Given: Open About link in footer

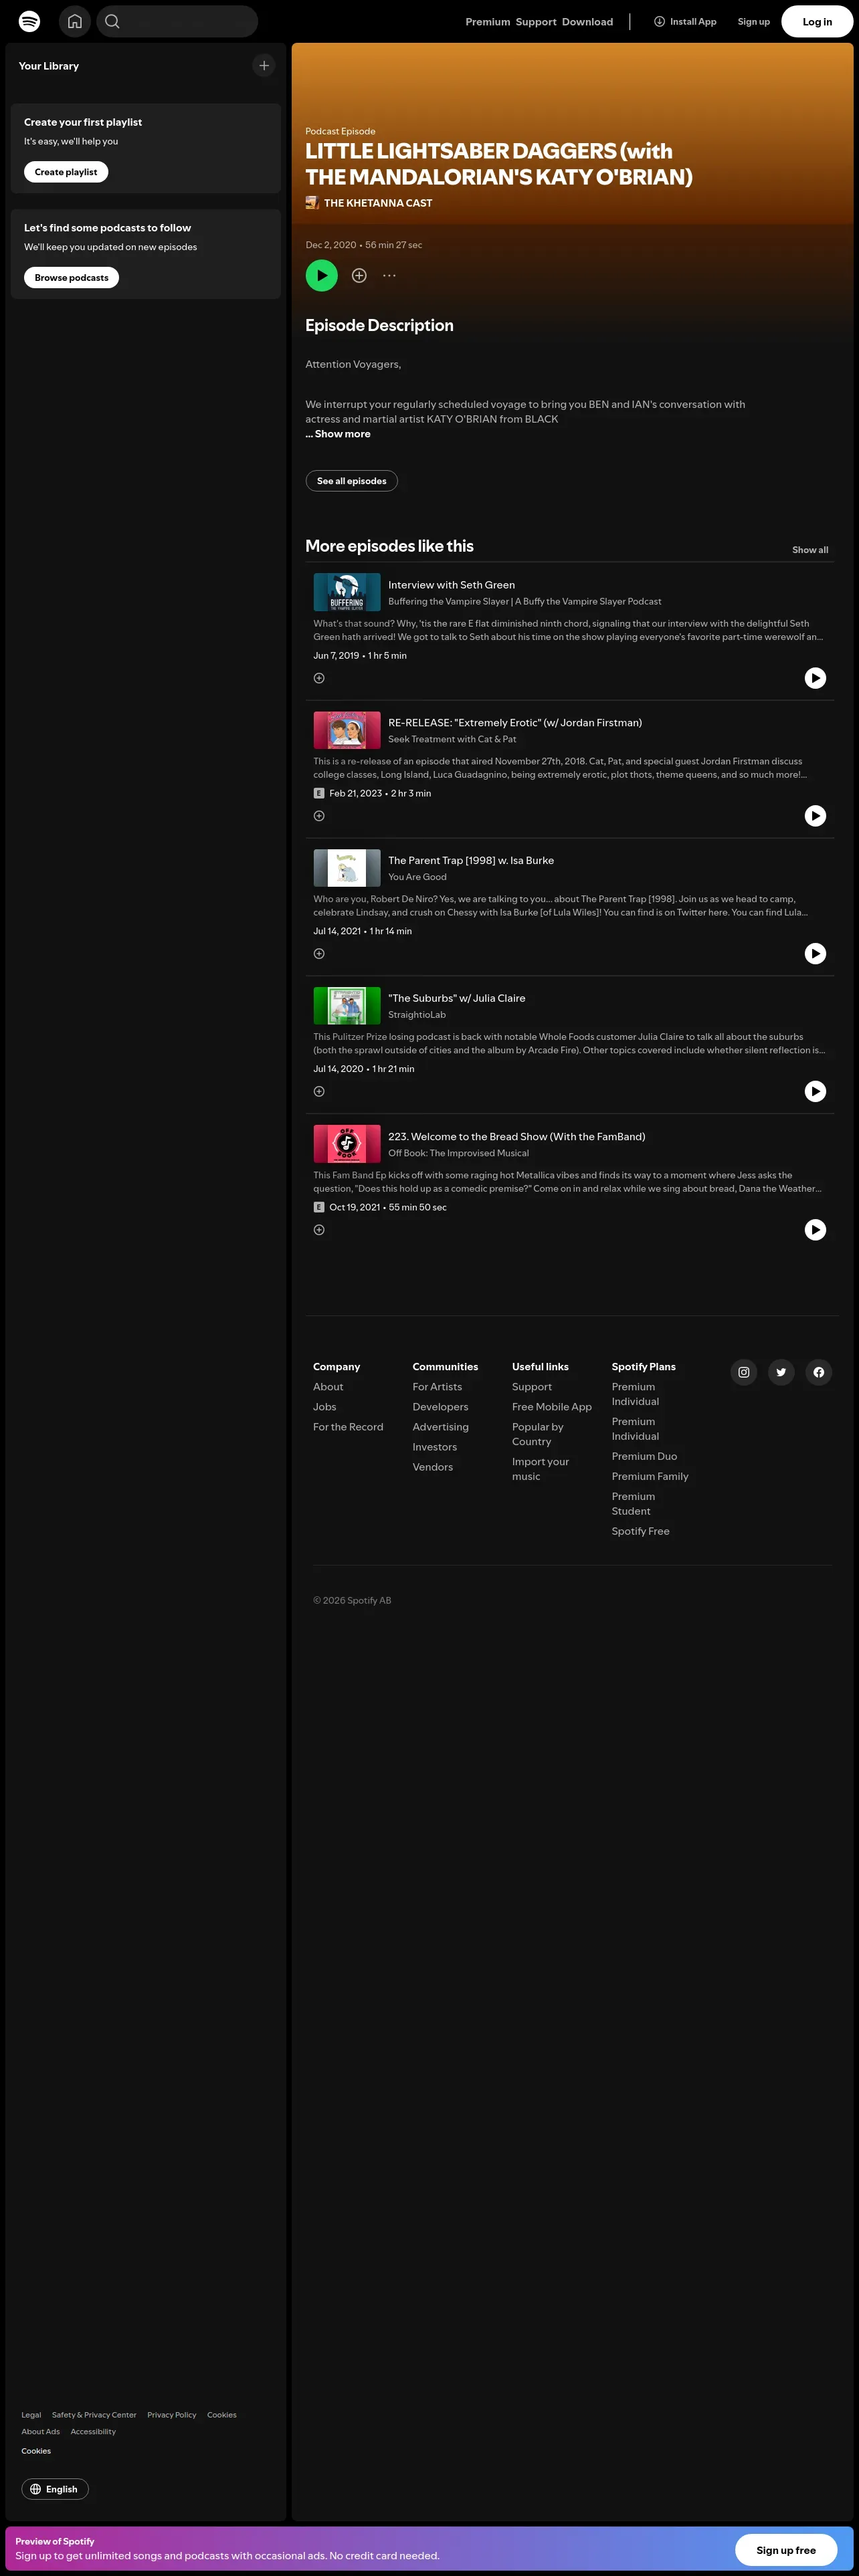Looking at the screenshot, I should coord(328,1387).
